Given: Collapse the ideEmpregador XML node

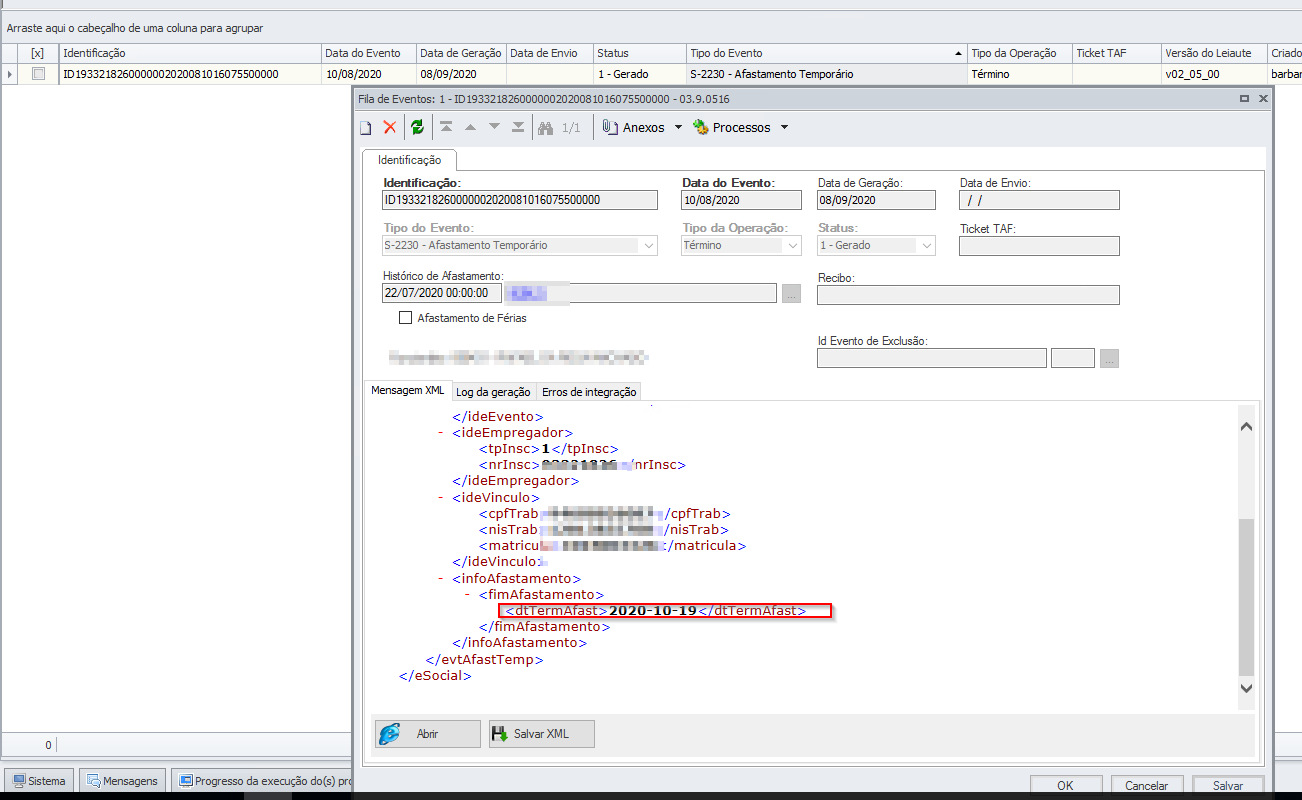Looking at the screenshot, I should tap(441, 433).
